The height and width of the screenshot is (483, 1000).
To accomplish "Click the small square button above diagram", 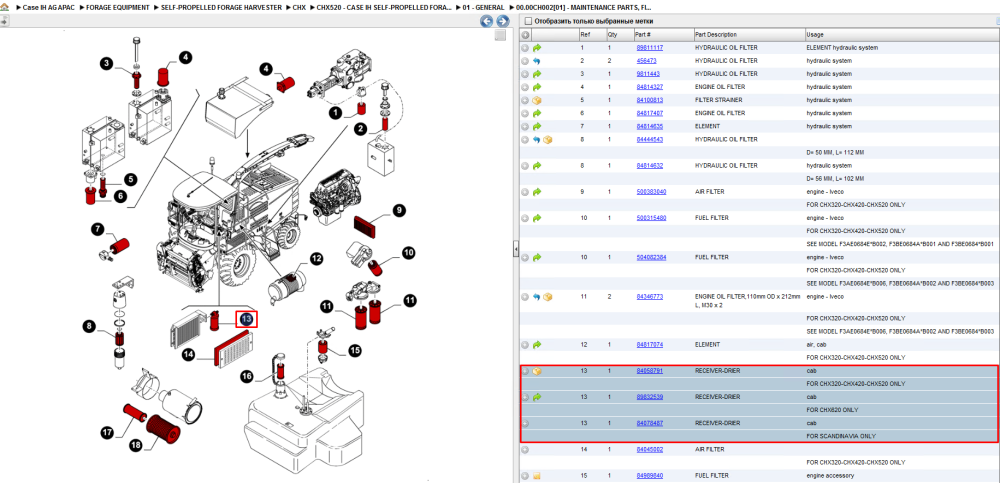I will tap(501, 35).
